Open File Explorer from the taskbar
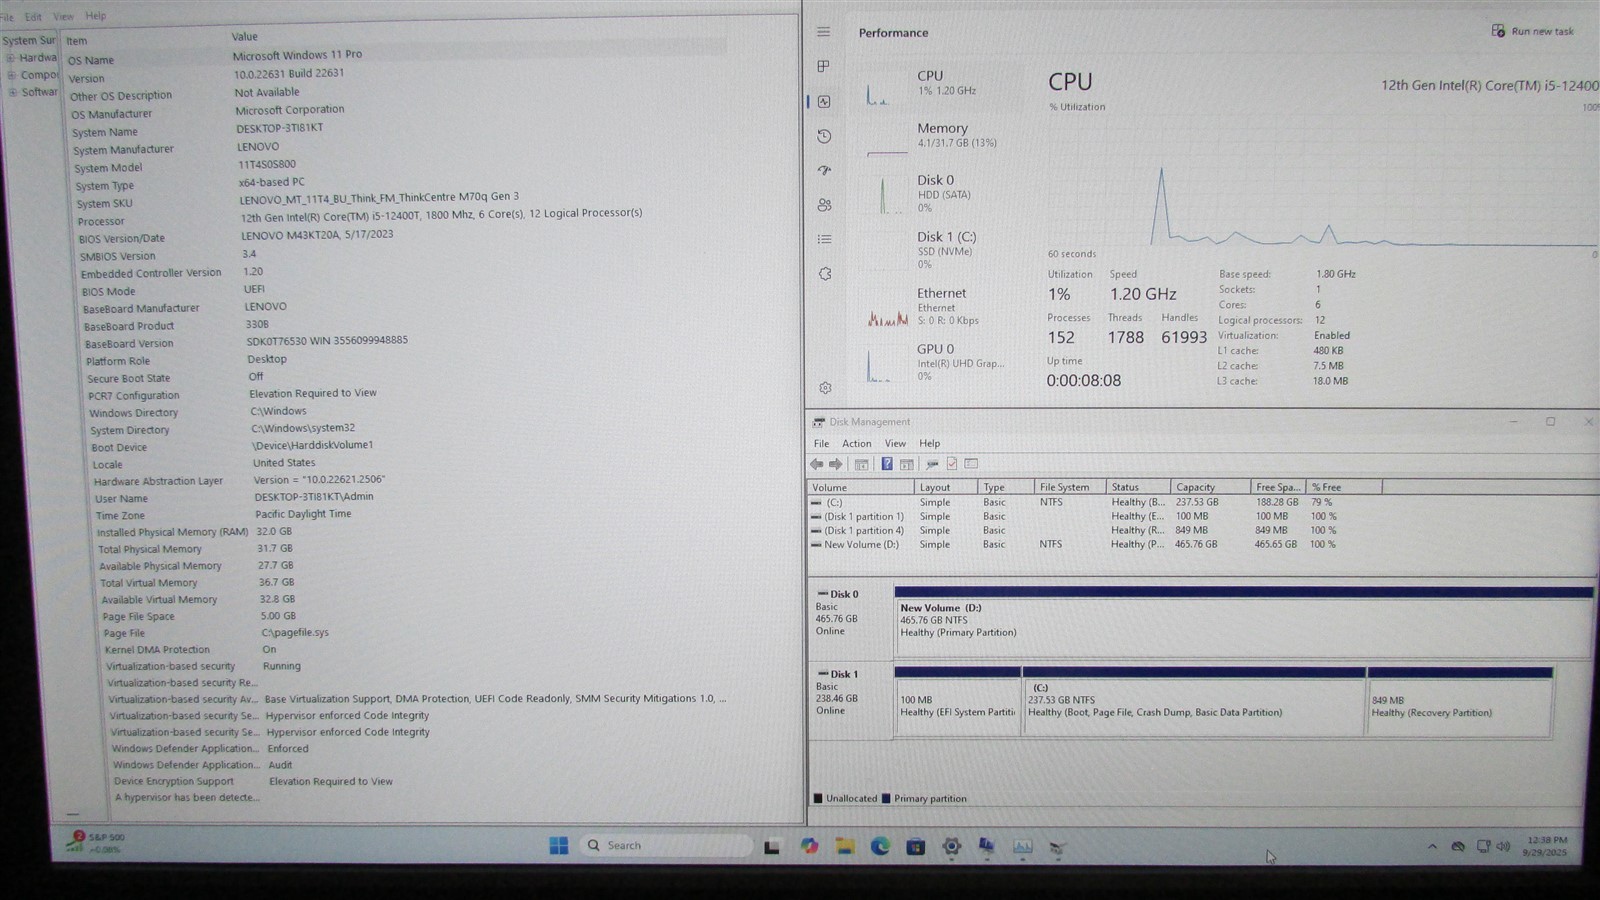This screenshot has height=900, width=1600. click(x=845, y=846)
